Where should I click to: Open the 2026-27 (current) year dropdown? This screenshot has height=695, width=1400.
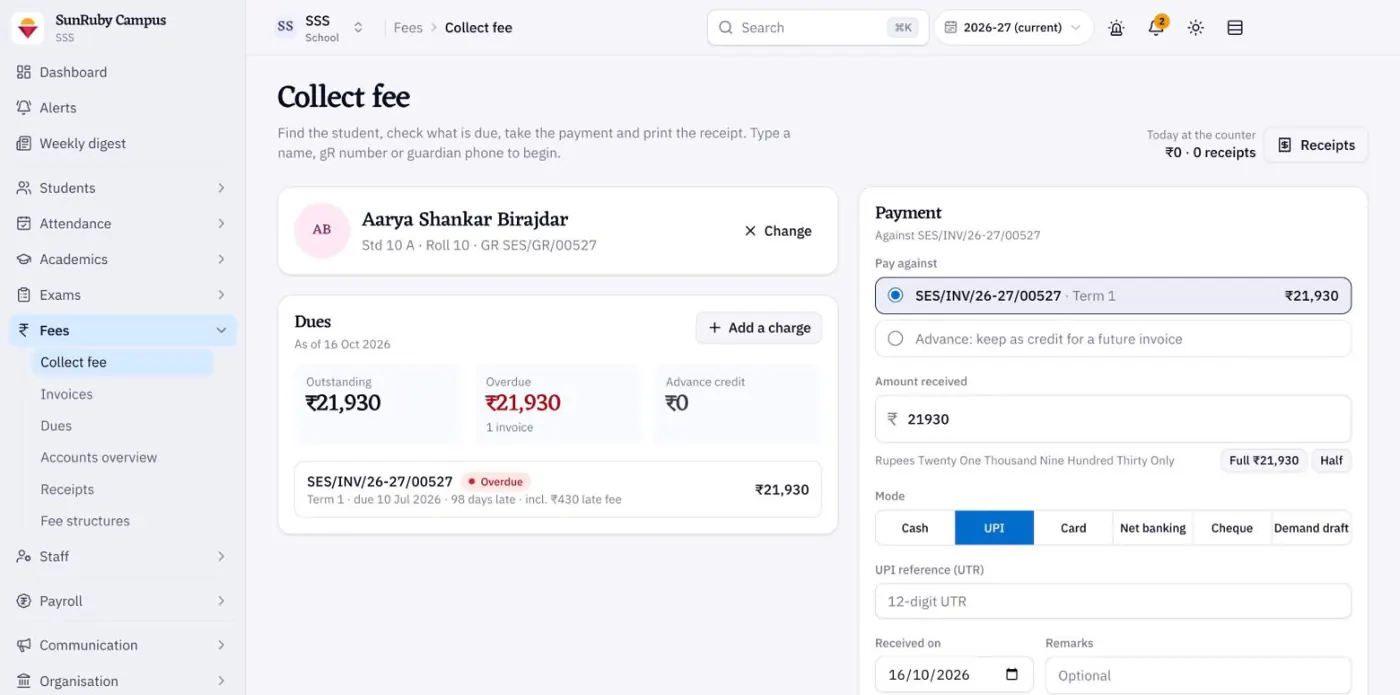coord(1014,28)
